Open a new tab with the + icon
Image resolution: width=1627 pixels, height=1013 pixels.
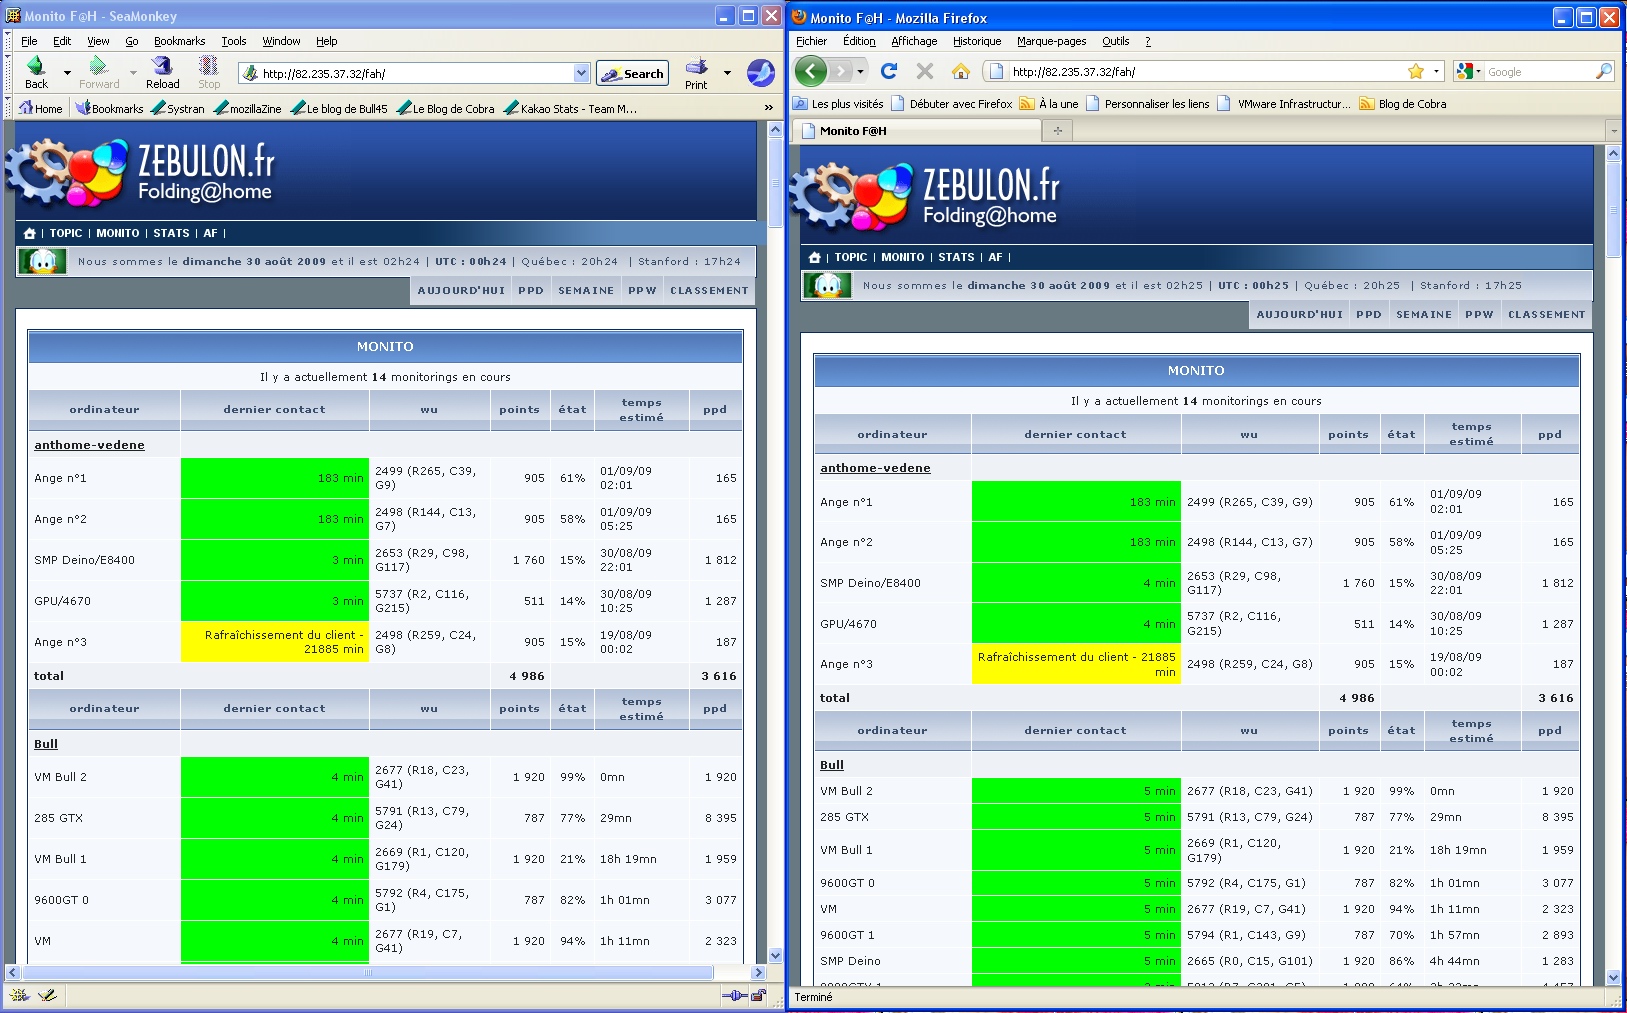click(1057, 129)
